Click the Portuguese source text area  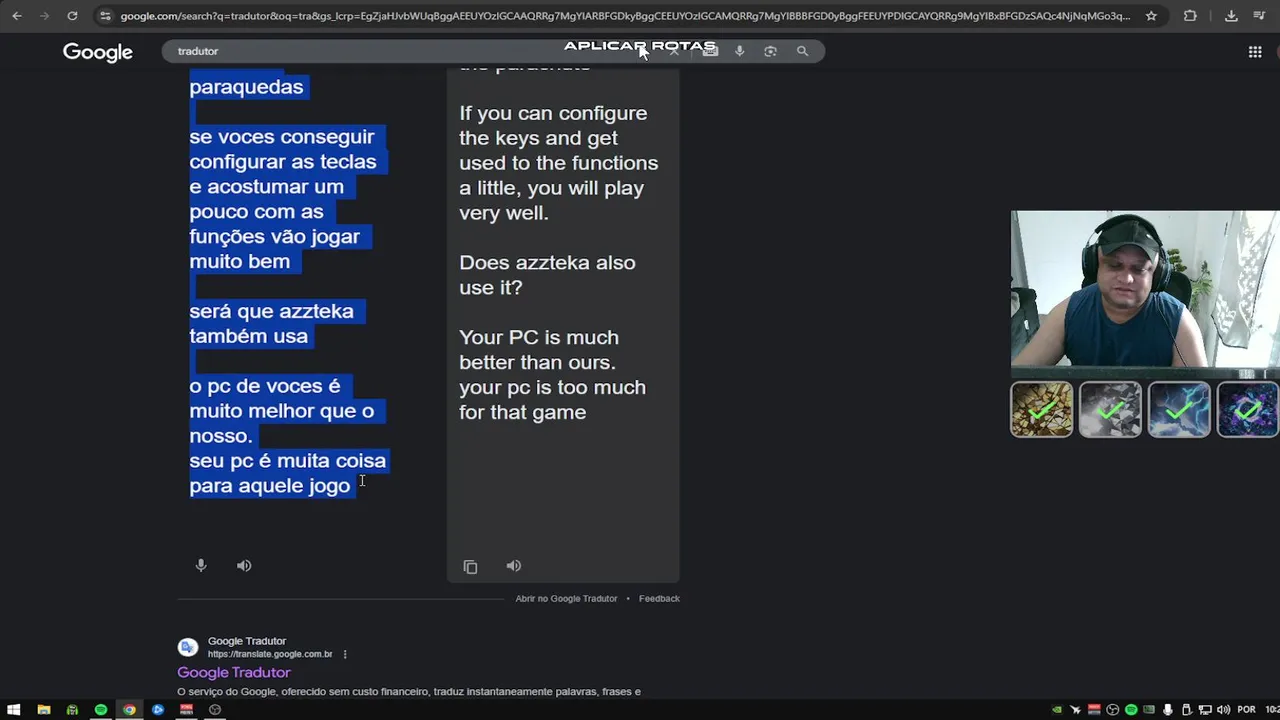(288, 286)
